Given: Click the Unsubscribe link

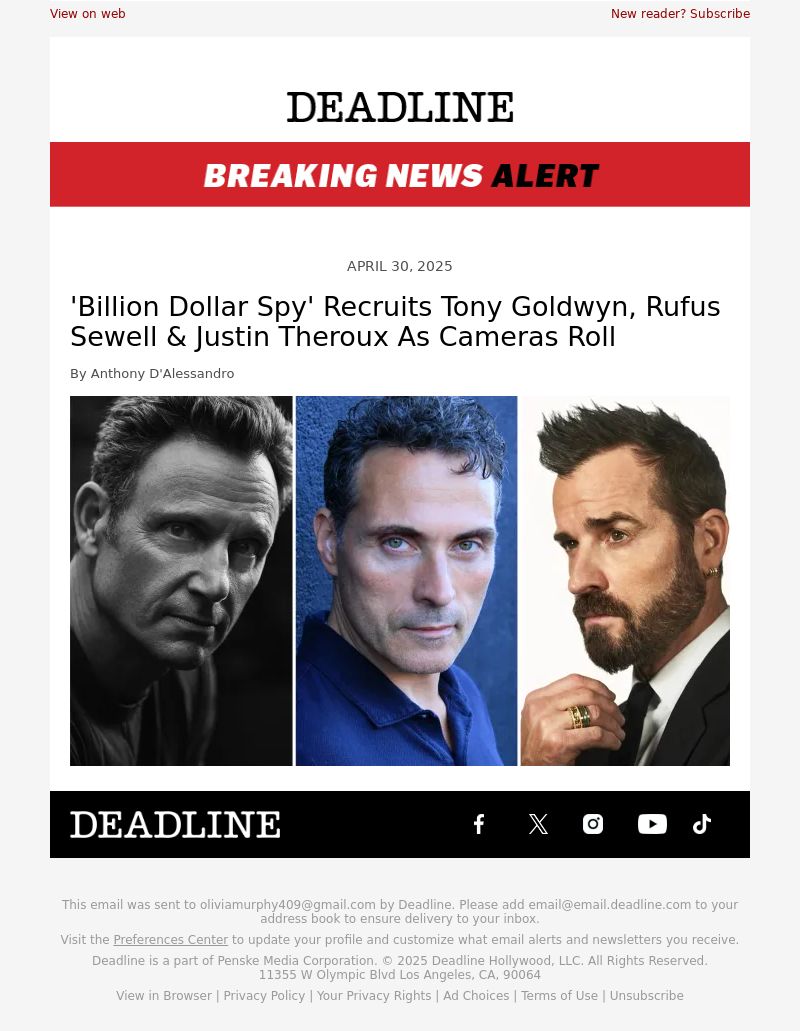Looking at the screenshot, I should click(x=646, y=995).
